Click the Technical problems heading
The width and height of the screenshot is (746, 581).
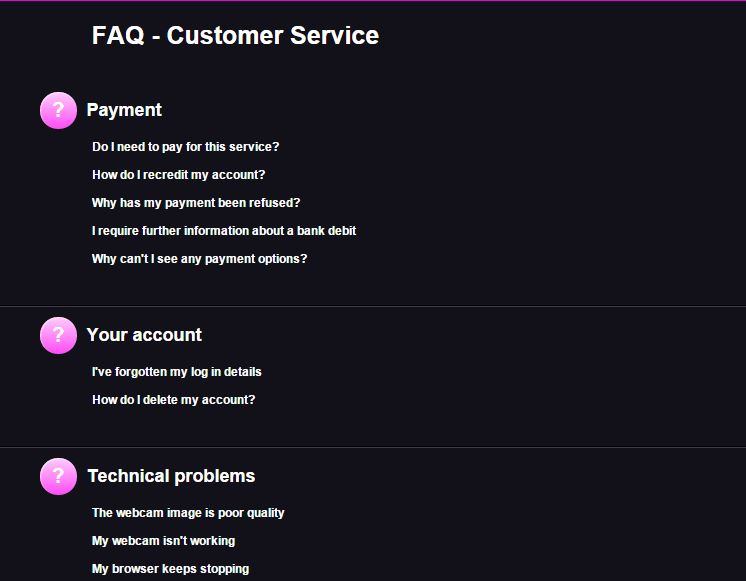coord(171,476)
